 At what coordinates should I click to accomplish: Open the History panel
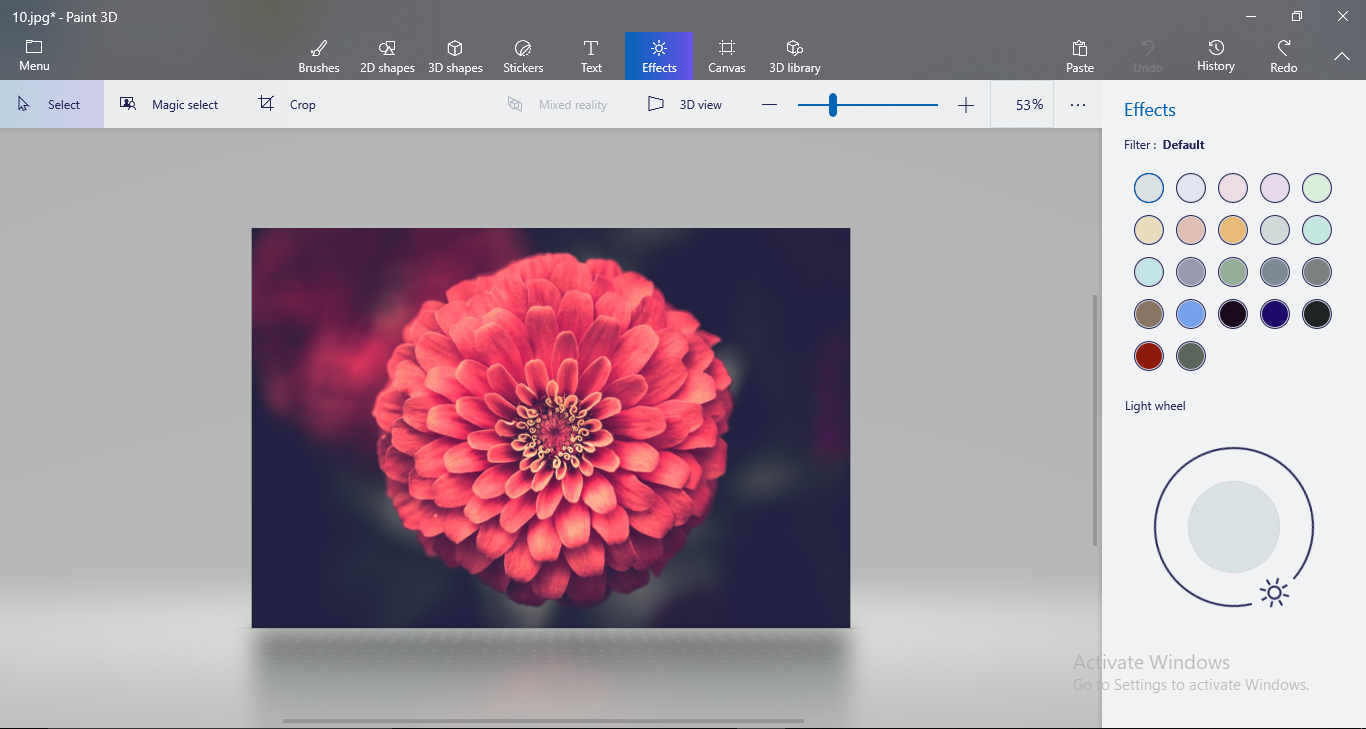1216,56
